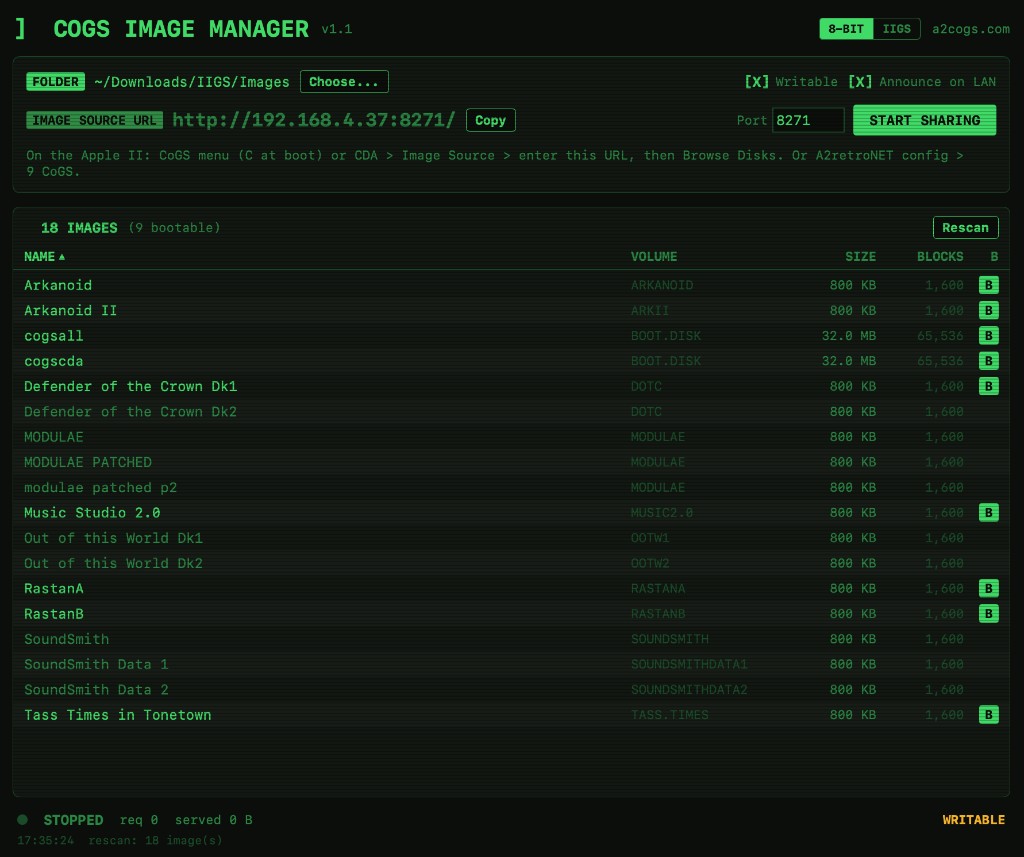Select Defender of the Crown Dk2
This screenshot has height=857, width=1024.
[131, 412]
